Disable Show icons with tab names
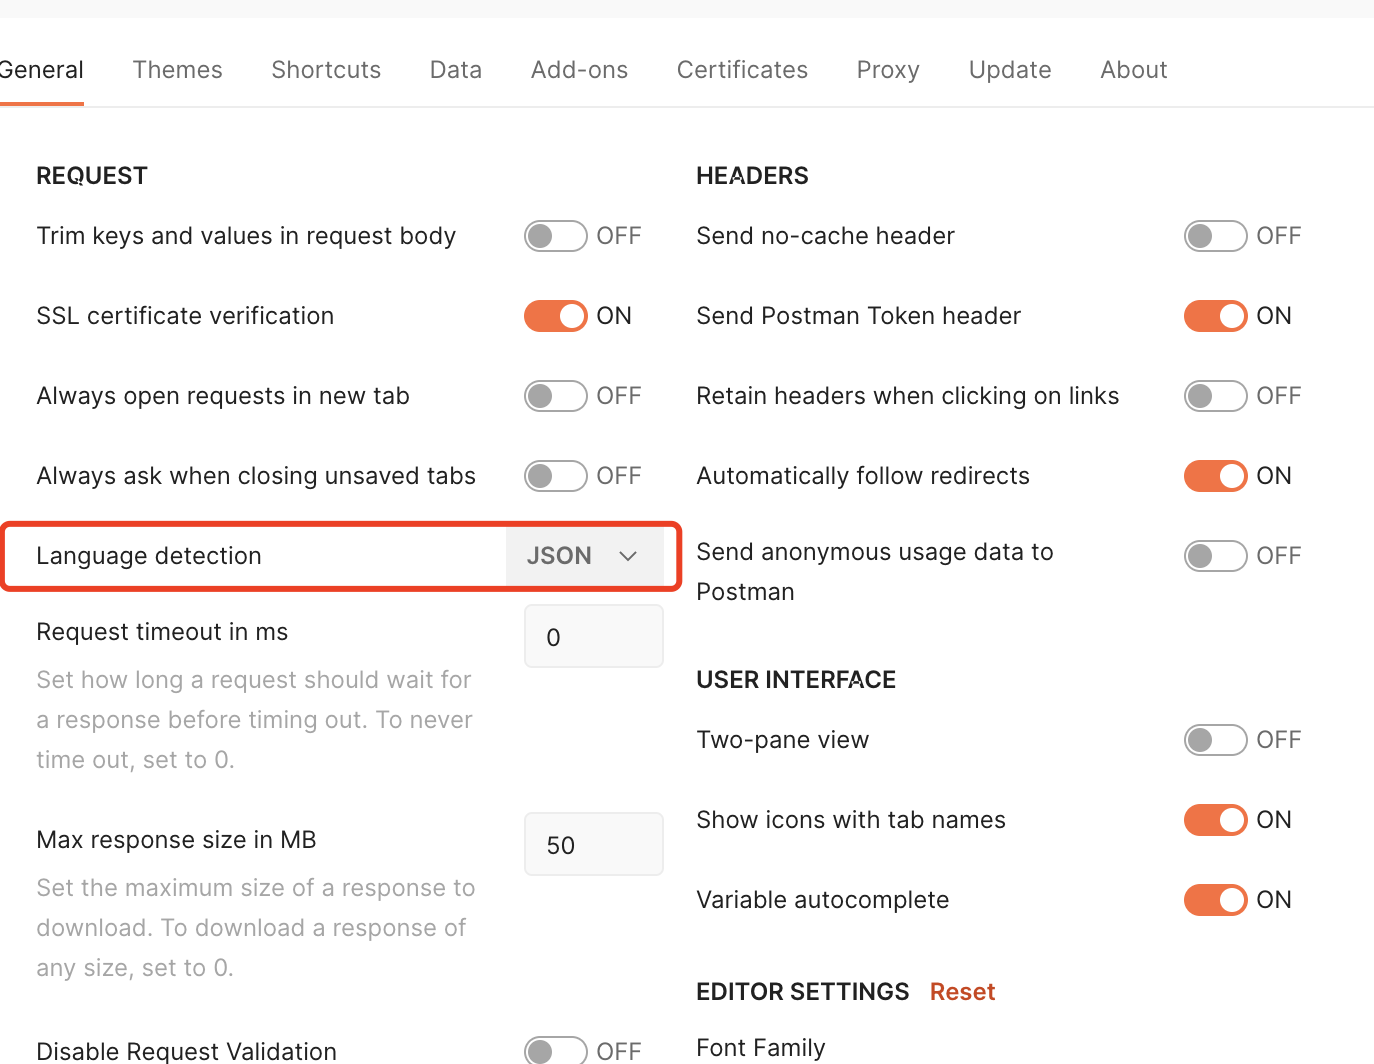The width and height of the screenshot is (1374, 1064). (x=1215, y=820)
